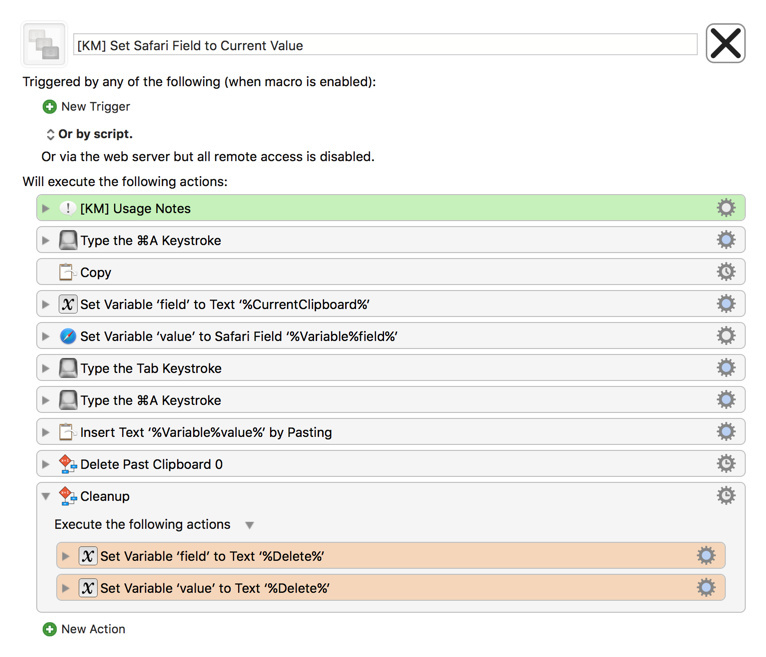Click the macro name text field

(x=385, y=45)
